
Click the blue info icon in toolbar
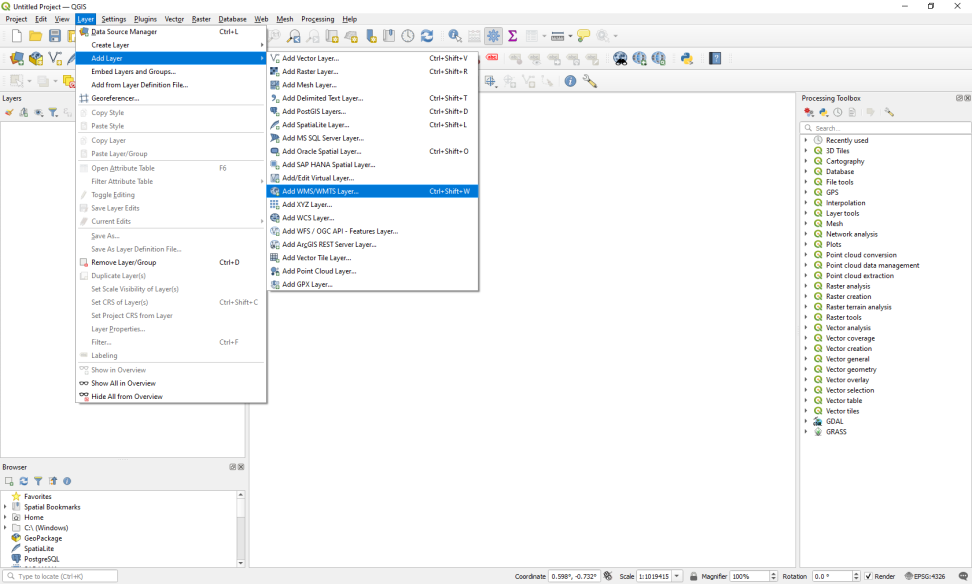click(x=570, y=81)
